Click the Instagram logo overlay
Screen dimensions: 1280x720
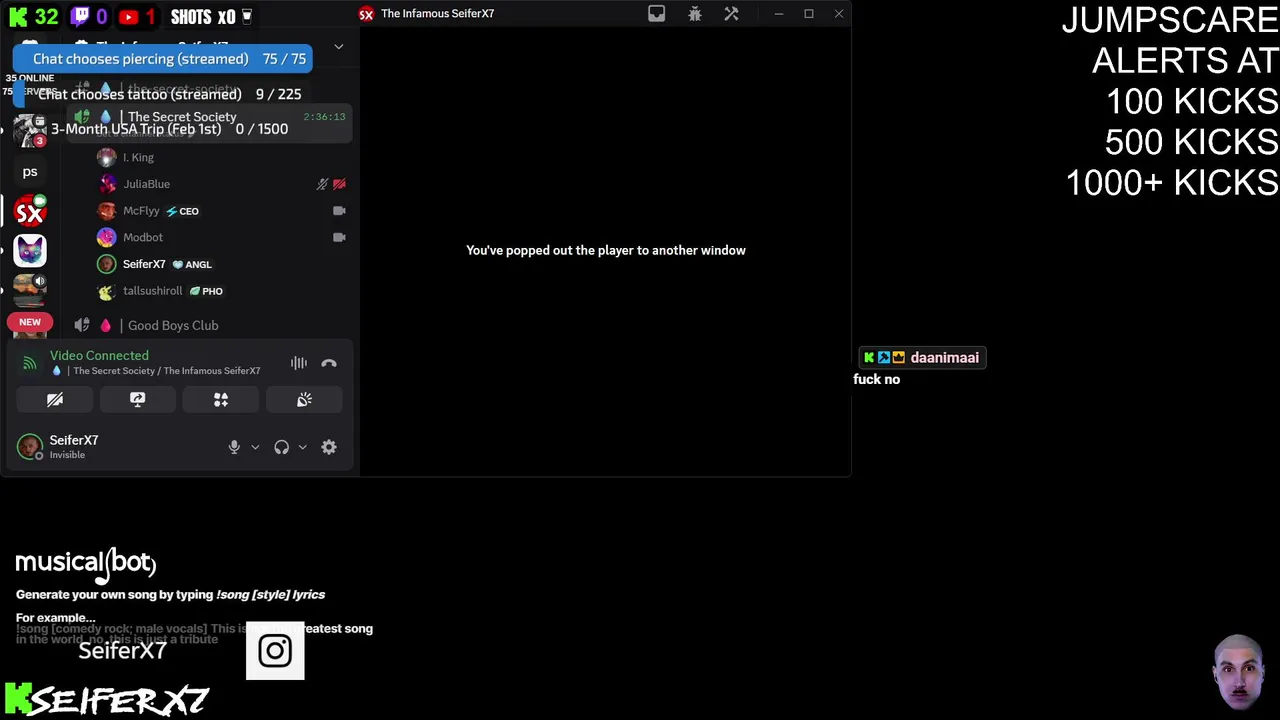point(275,651)
